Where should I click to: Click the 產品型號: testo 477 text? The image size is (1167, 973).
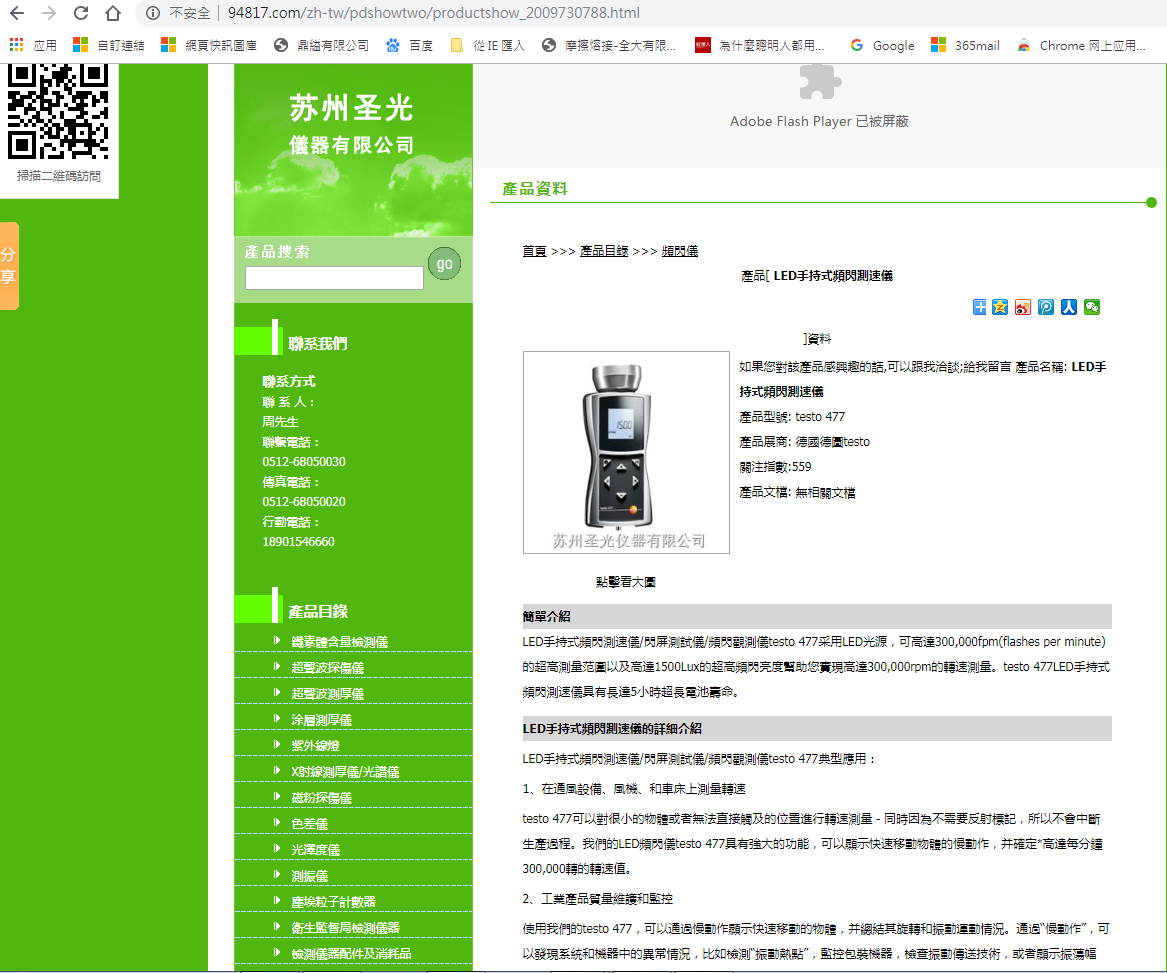792,417
